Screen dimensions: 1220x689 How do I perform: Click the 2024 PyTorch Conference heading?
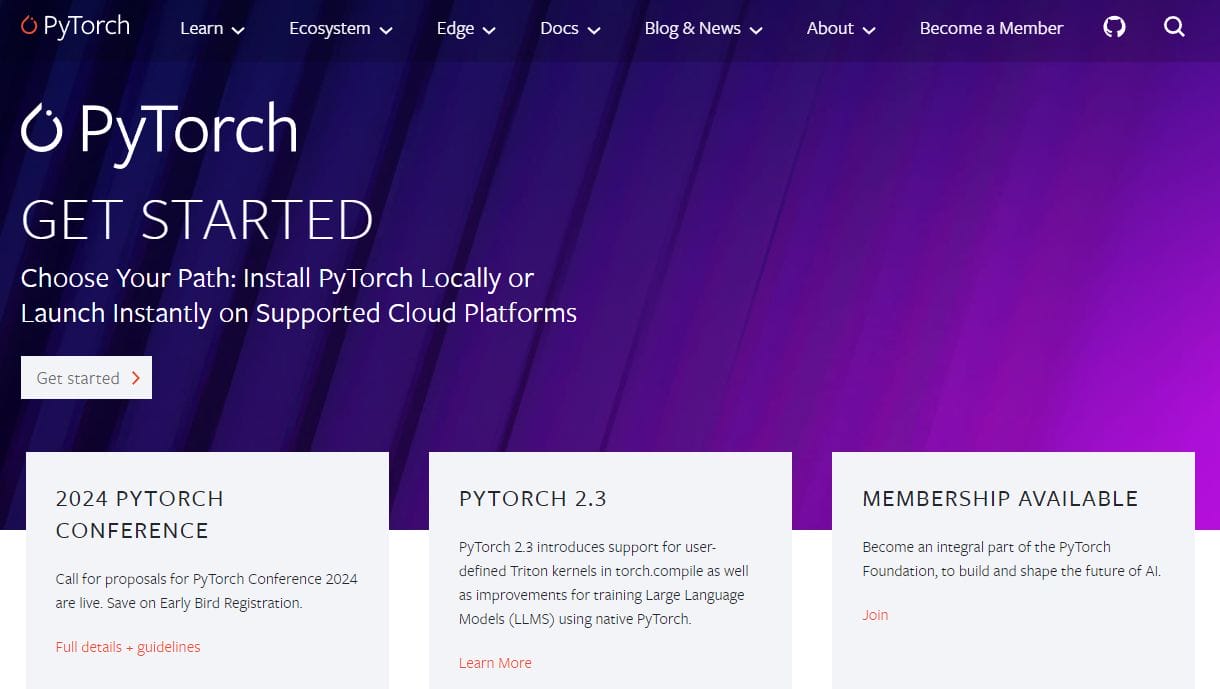pos(139,514)
